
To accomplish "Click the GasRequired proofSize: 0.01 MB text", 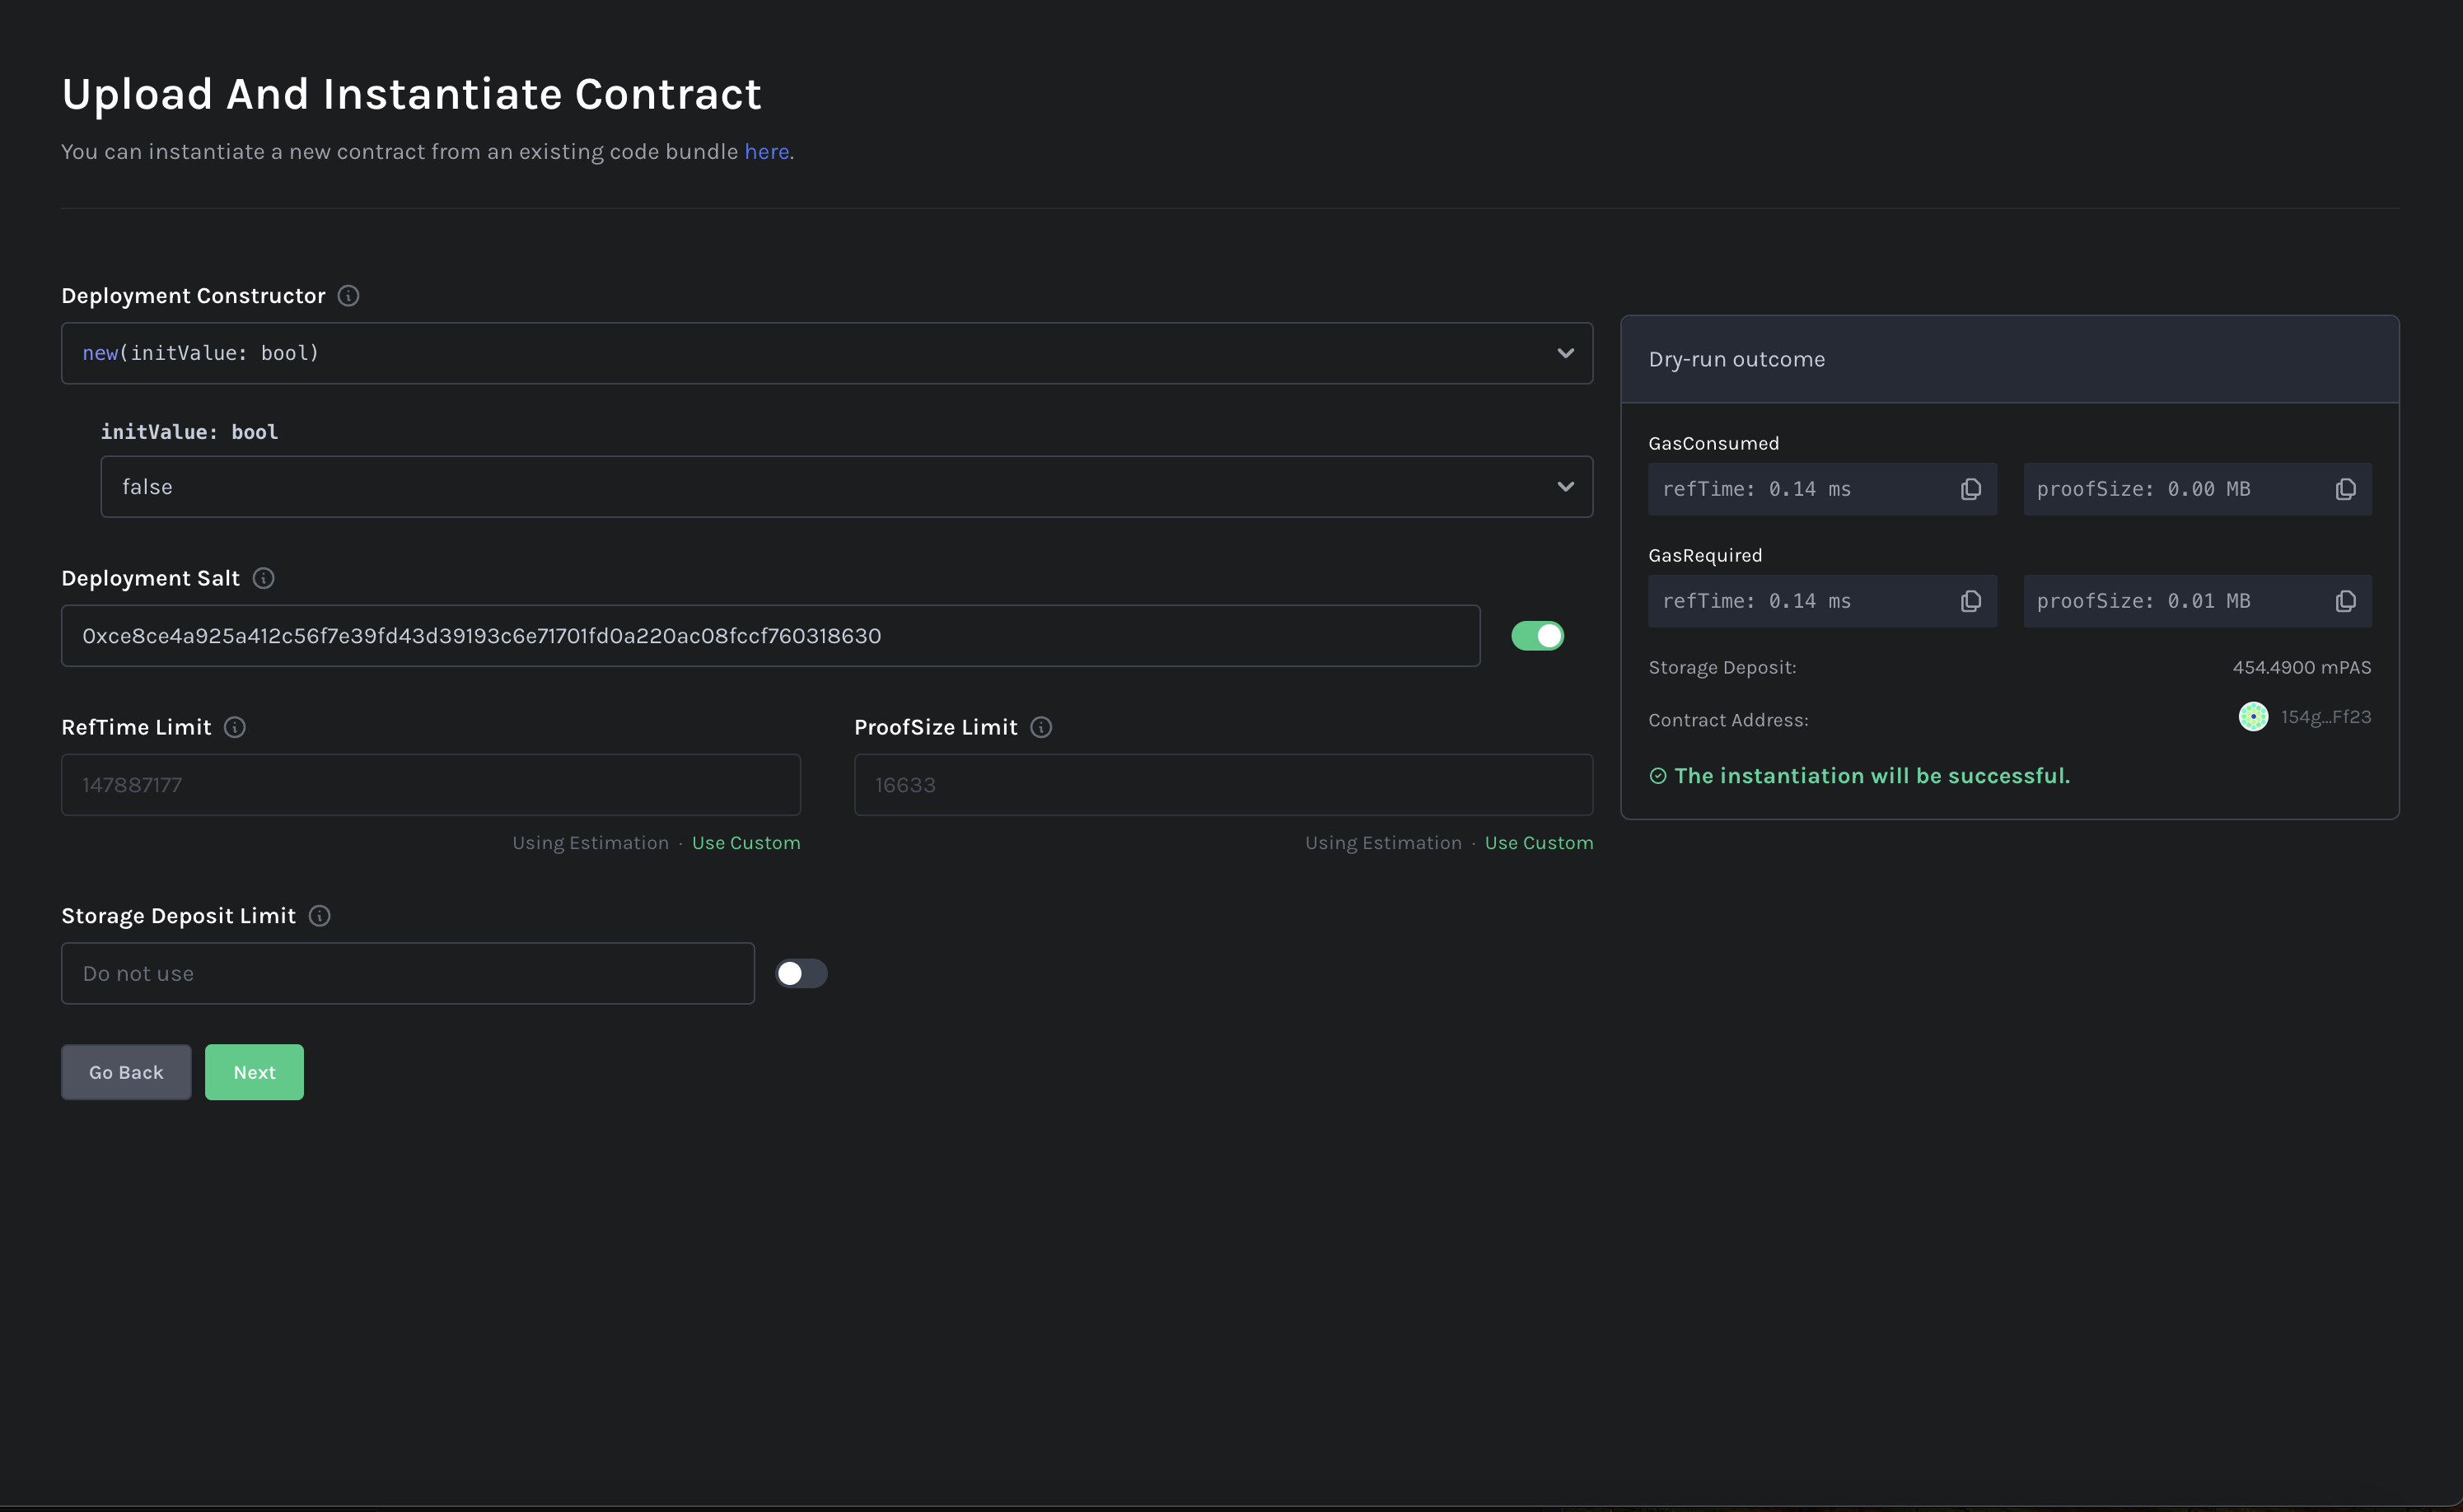I will [2144, 601].
